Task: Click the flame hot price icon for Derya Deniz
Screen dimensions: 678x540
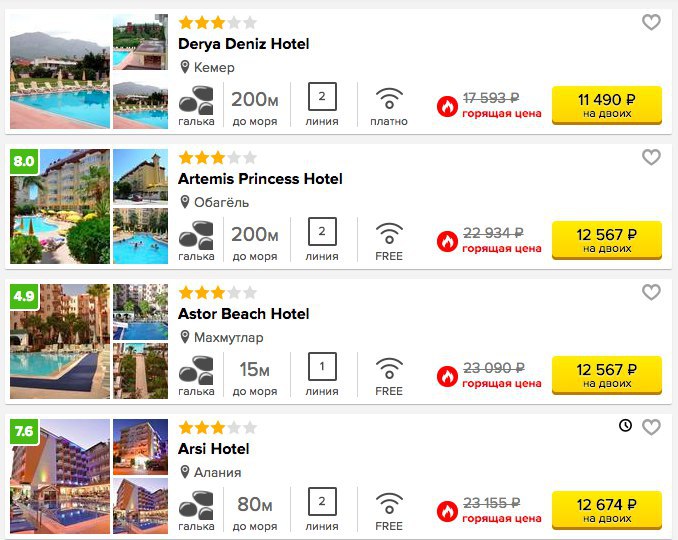Action: click(447, 106)
